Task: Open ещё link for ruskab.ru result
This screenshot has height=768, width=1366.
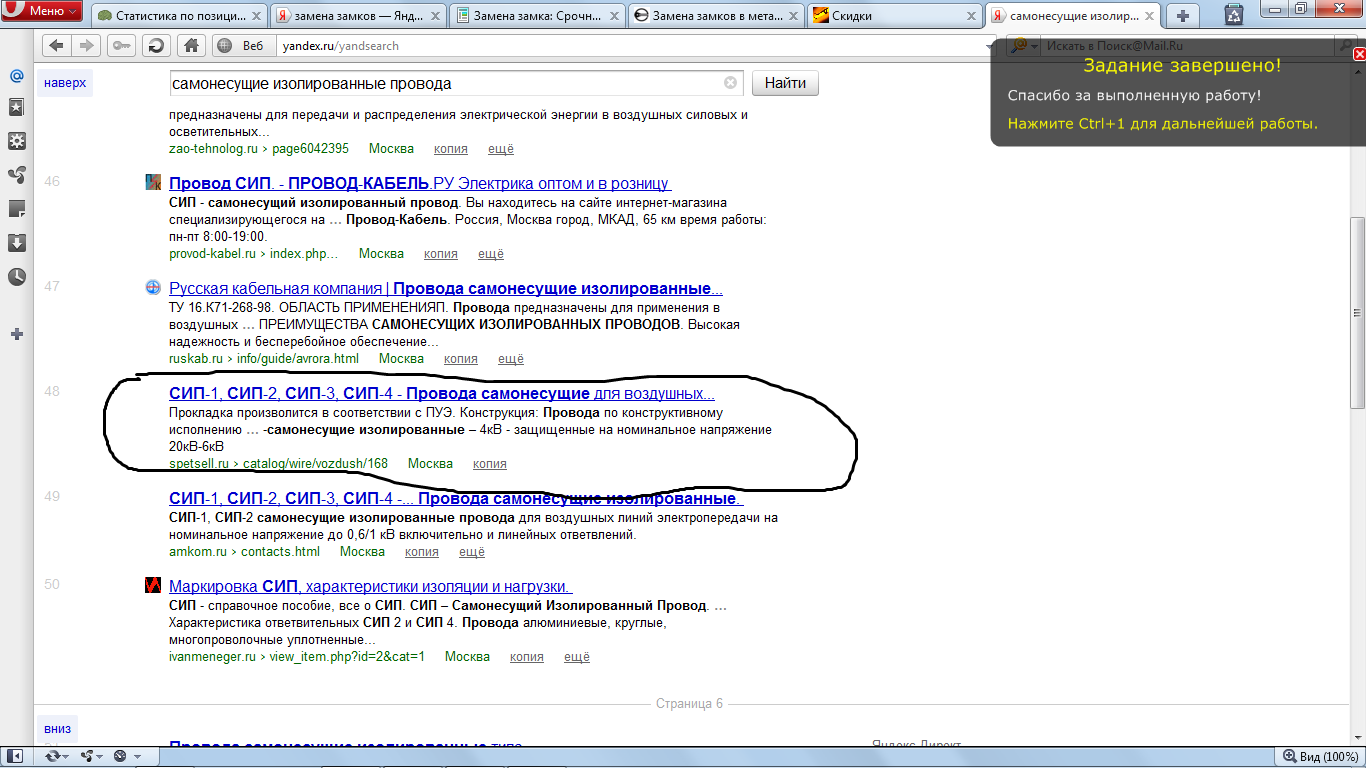Action: point(511,359)
